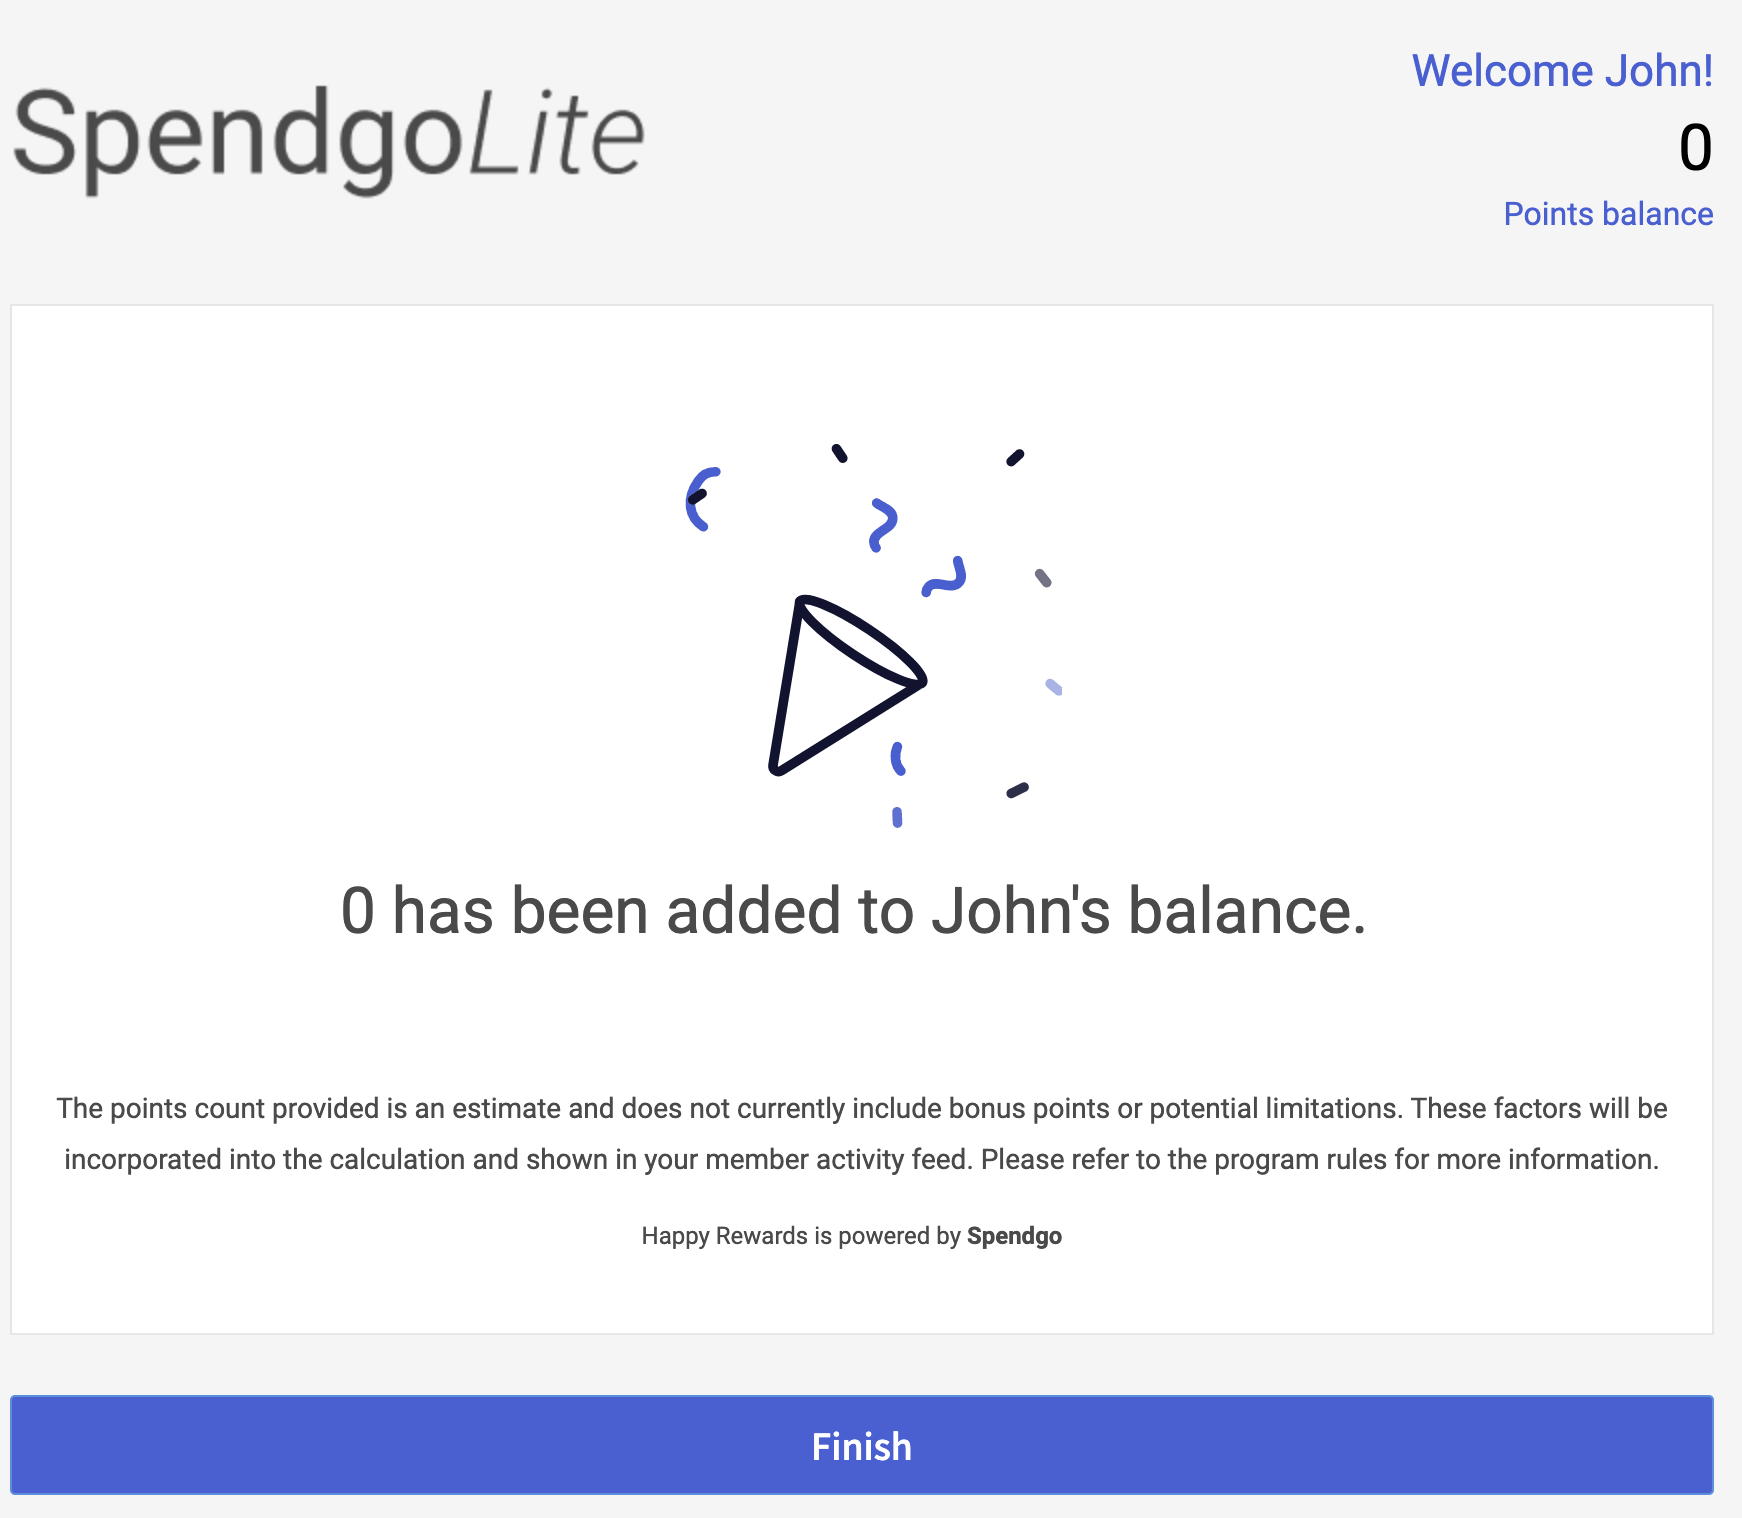Click the gray confetti dash right of the squiggle
This screenshot has width=1742, height=1518.
[1043, 578]
